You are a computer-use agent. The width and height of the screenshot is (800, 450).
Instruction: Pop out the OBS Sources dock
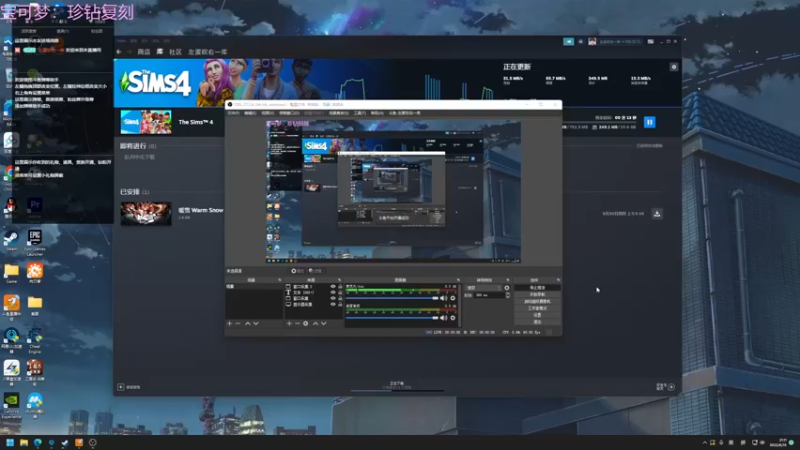(x=340, y=280)
